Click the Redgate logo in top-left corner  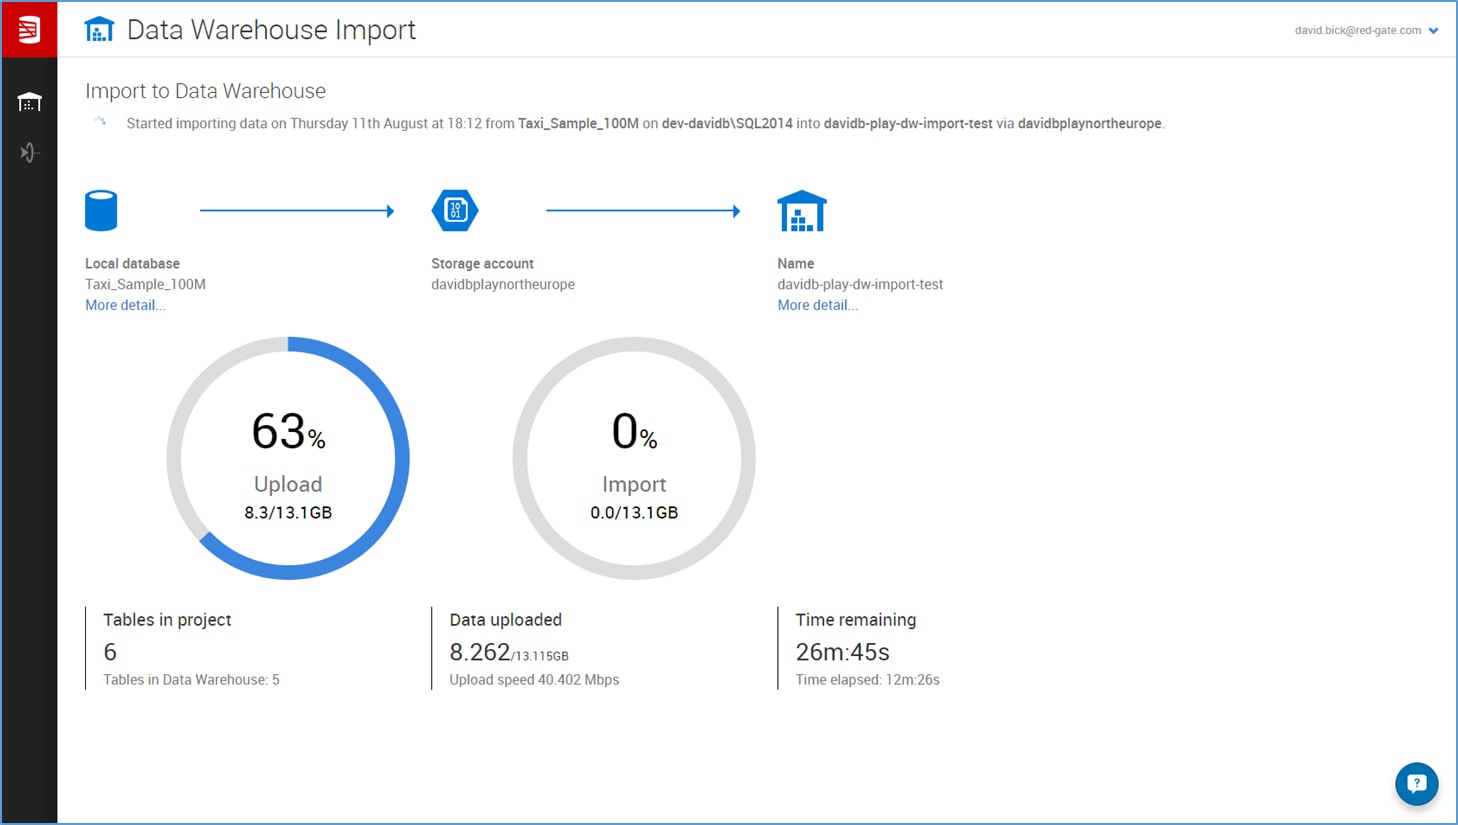[x=29, y=30]
